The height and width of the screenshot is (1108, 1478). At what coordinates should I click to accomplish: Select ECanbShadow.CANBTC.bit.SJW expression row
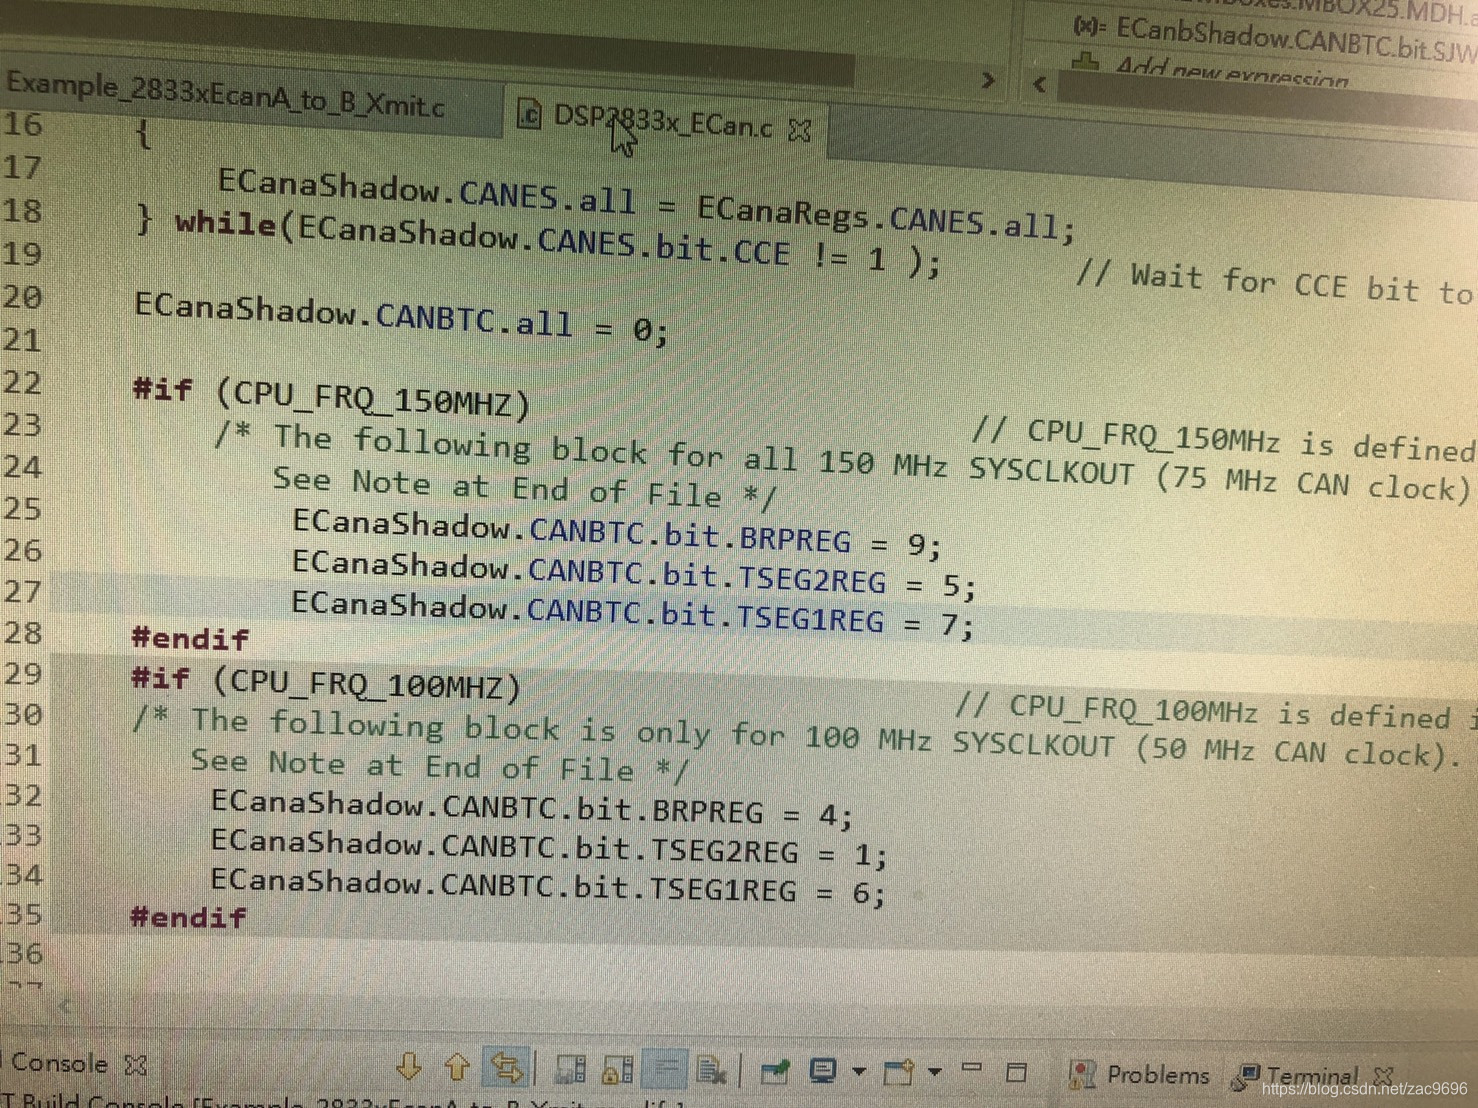(1295, 39)
